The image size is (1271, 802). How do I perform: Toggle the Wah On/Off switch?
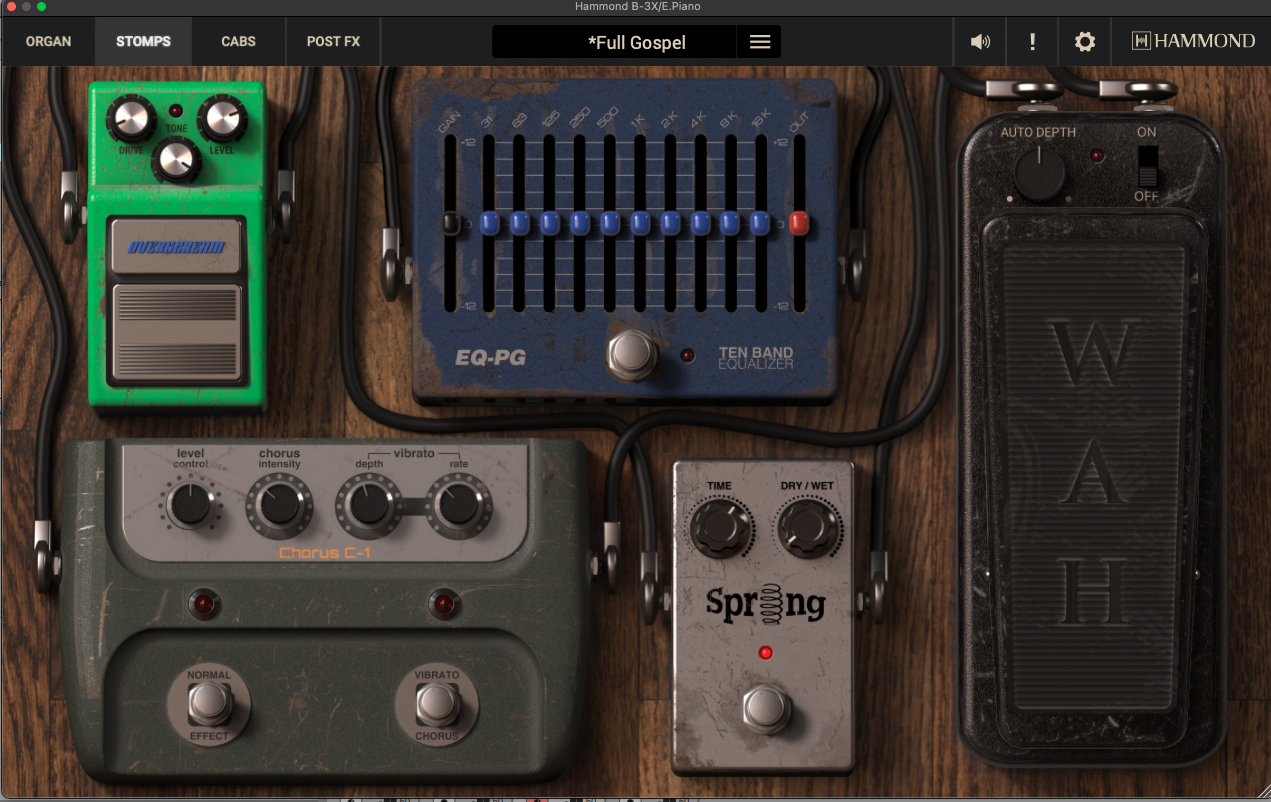[1147, 165]
